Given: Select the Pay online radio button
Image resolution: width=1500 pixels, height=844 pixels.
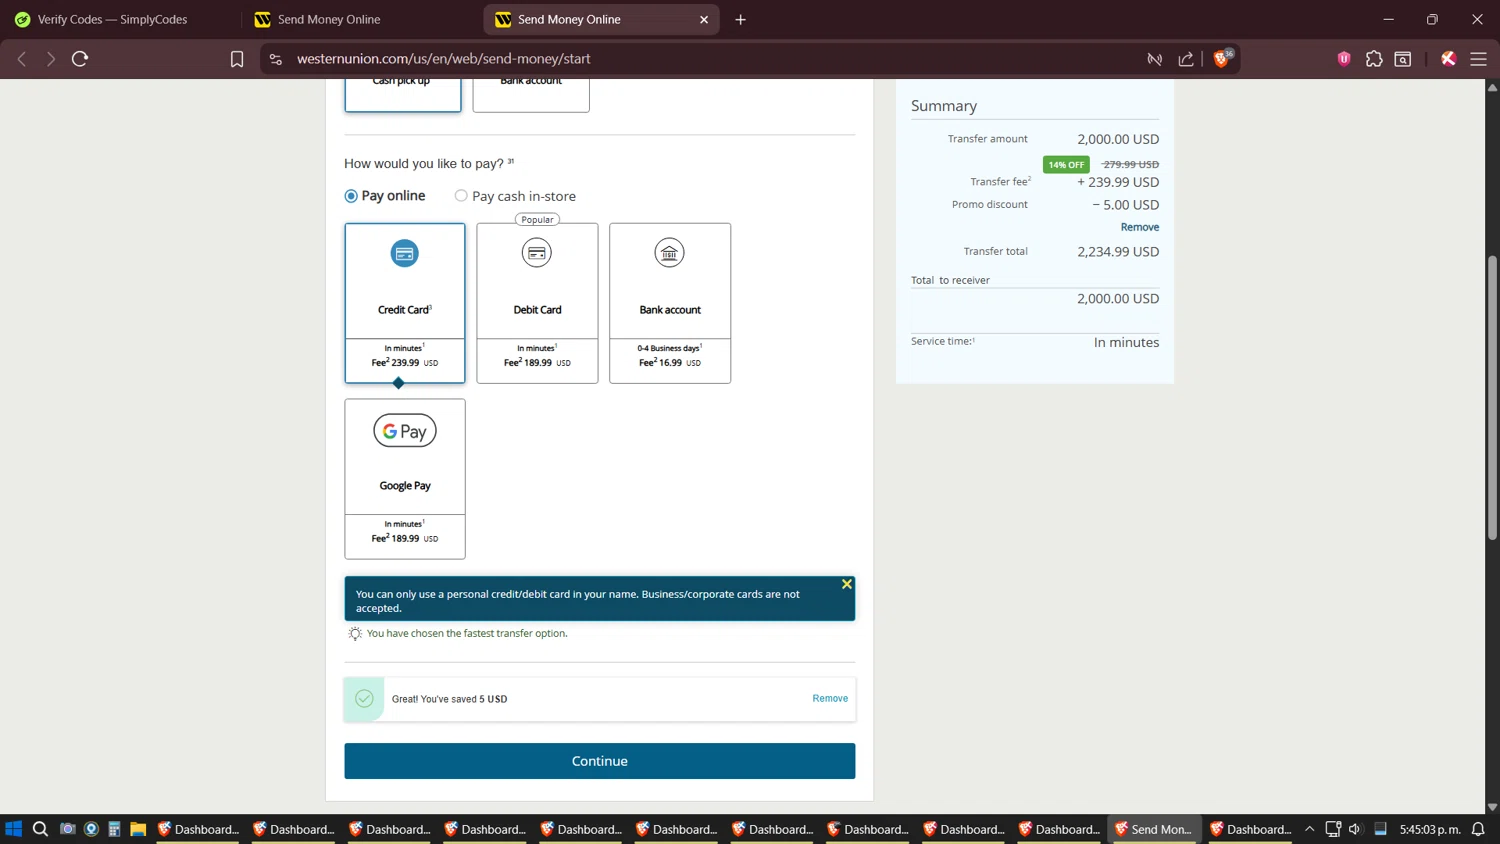Looking at the screenshot, I should [351, 196].
